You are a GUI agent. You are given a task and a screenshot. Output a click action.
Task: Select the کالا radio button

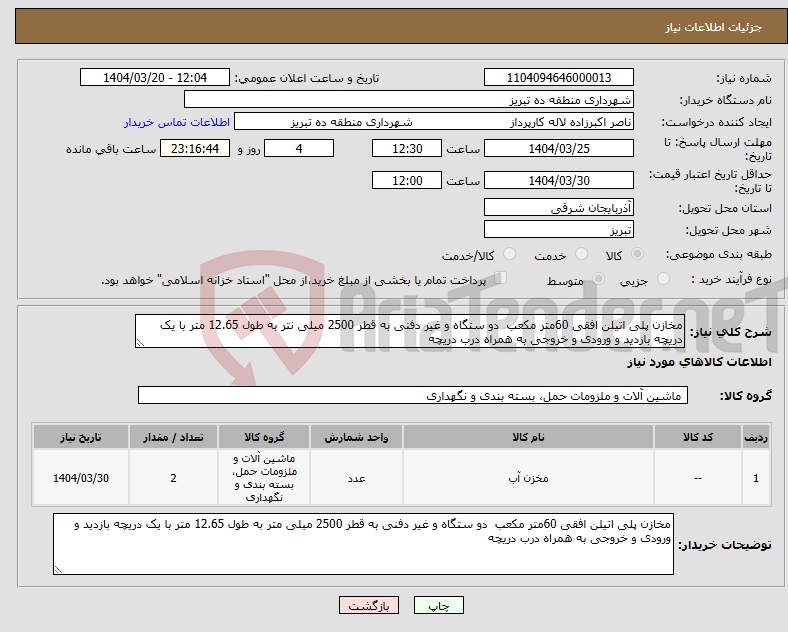click(637, 254)
